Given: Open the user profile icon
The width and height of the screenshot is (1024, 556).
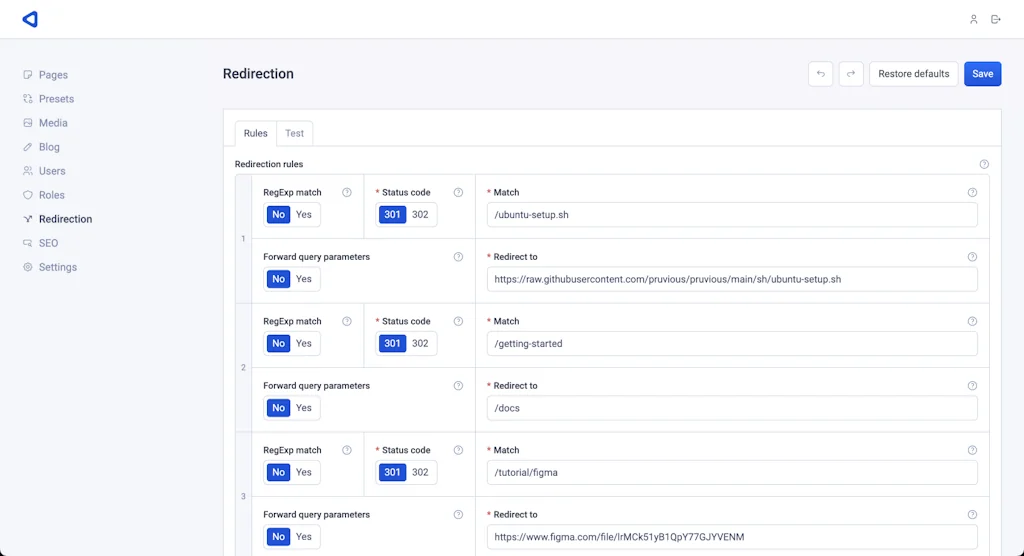Looking at the screenshot, I should 973,19.
